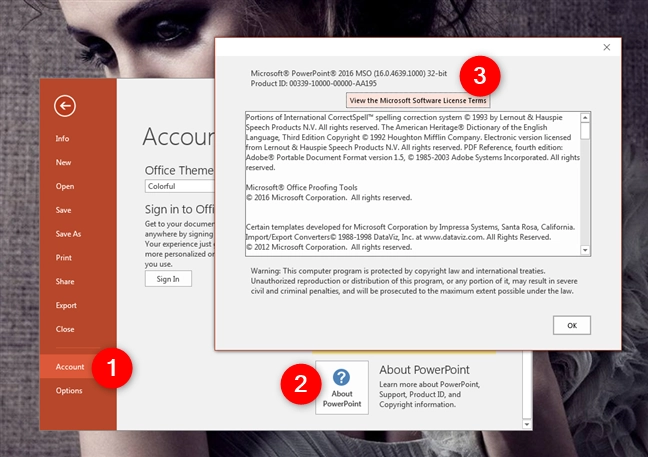Click the Warning copyright notice text
Image resolution: width=648 pixels, height=457 pixels.
tap(414, 281)
